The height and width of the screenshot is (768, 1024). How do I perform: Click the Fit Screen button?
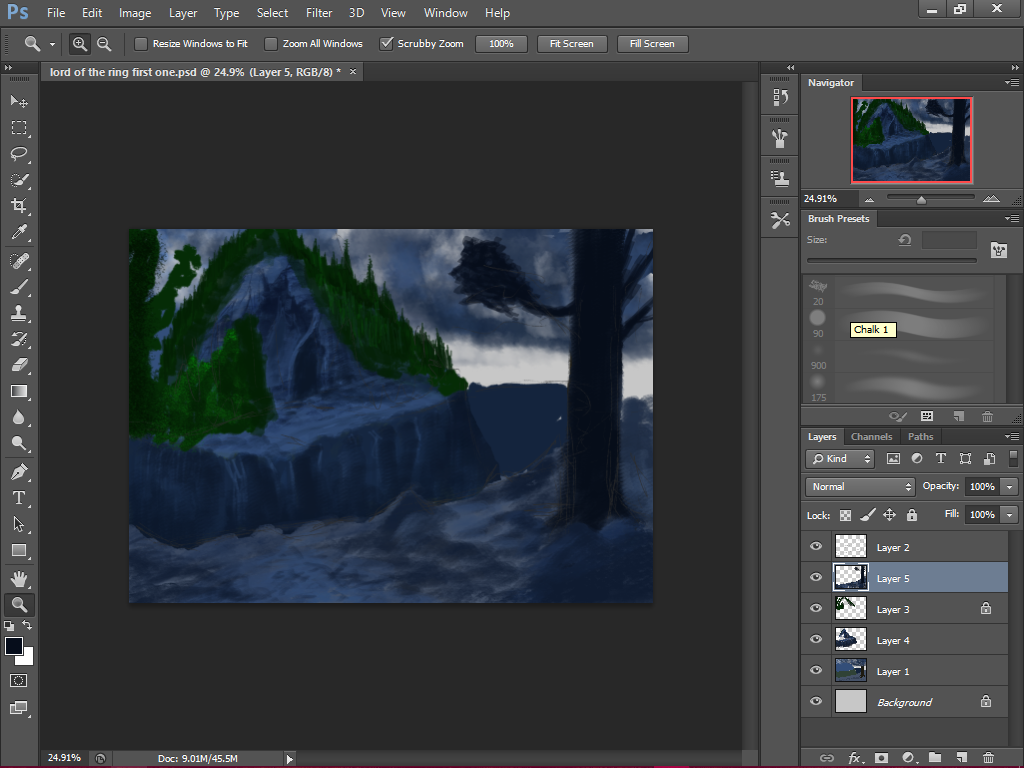(x=572, y=44)
